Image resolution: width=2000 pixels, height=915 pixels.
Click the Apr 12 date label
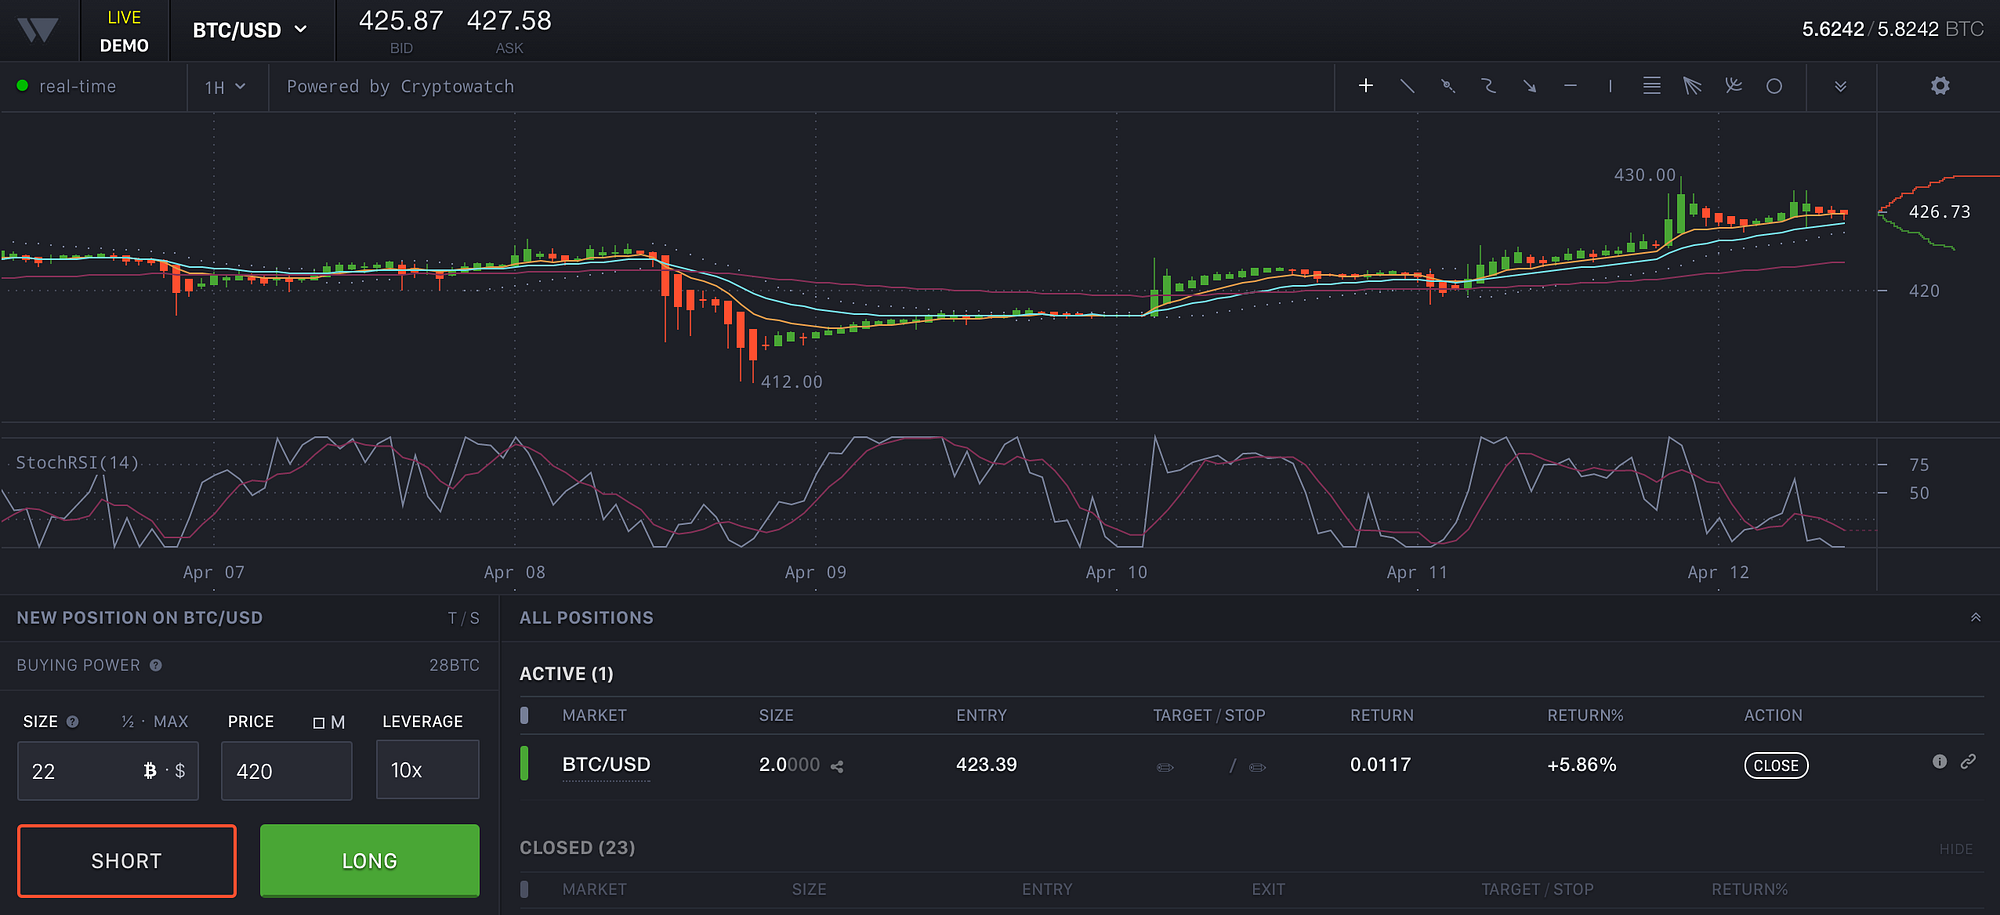(1718, 573)
